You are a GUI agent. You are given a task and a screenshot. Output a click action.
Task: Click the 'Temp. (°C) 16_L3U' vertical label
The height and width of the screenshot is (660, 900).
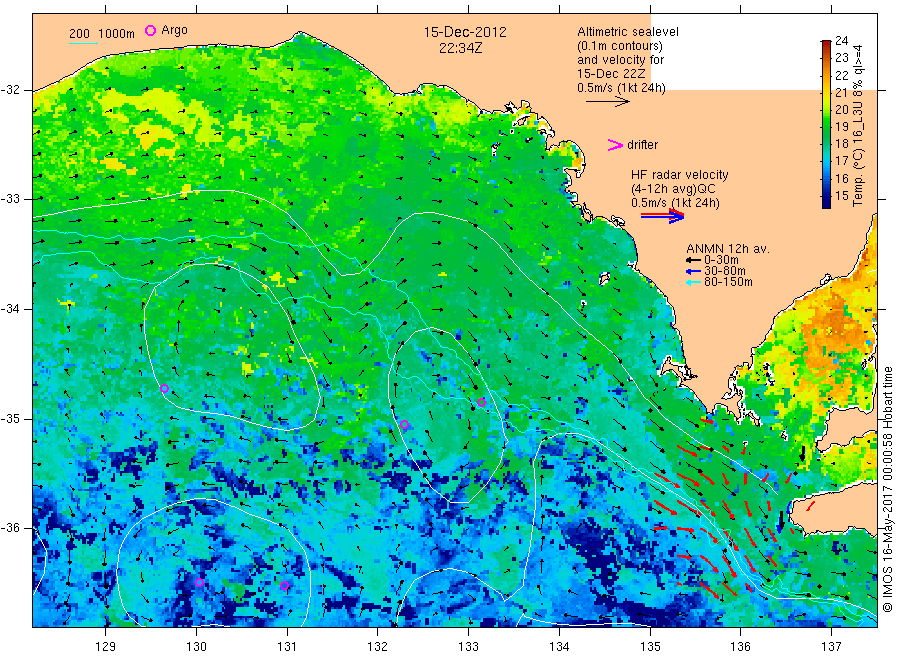coord(858,126)
